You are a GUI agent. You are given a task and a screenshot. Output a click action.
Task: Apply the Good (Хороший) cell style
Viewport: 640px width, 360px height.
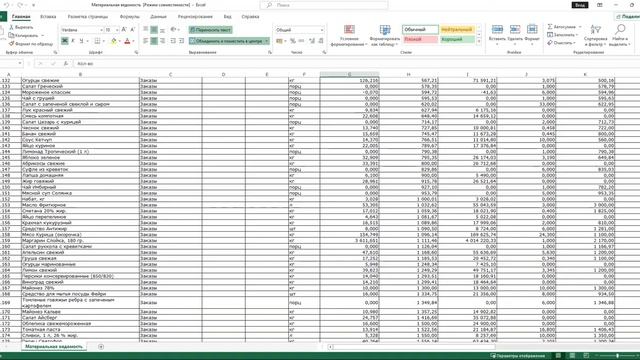pos(457,40)
